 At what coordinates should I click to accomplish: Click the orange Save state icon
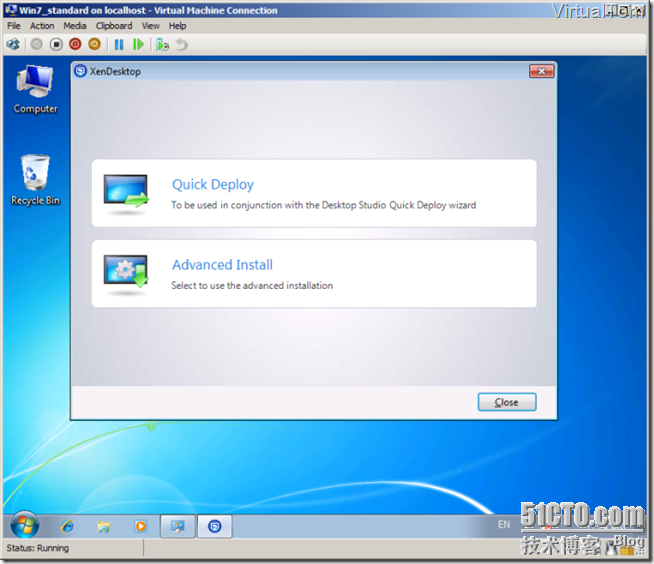(x=95, y=44)
